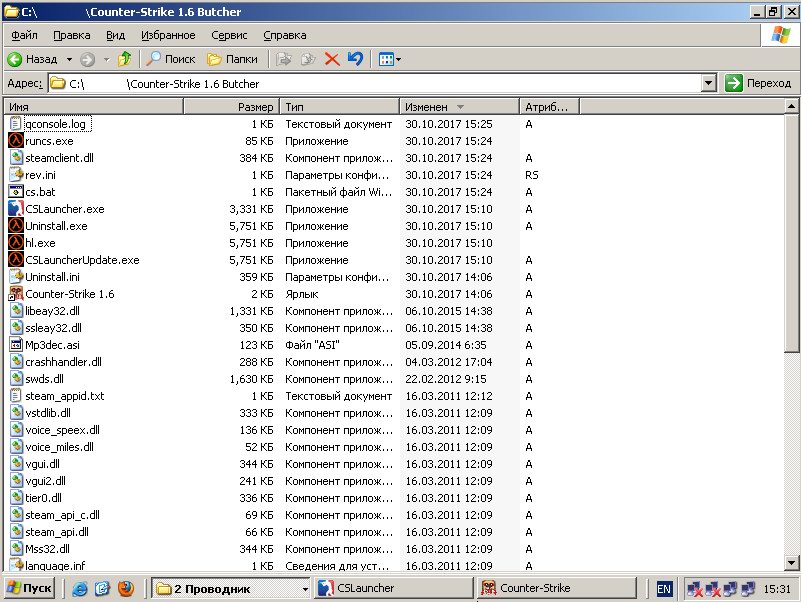
Task: Select the tier0.dll file name
Action: tap(43, 498)
